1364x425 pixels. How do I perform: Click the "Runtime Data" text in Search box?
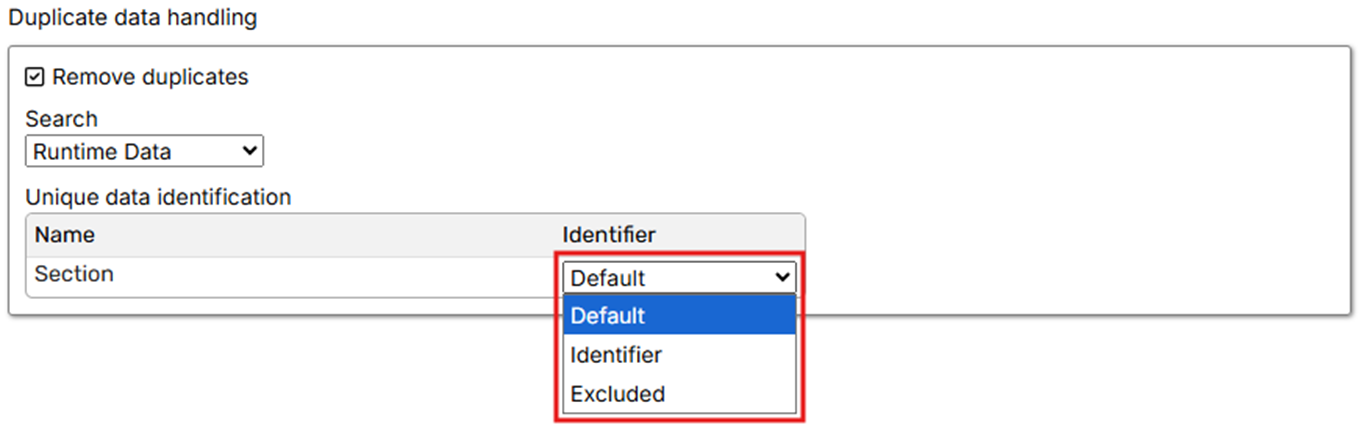click(102, 152)
